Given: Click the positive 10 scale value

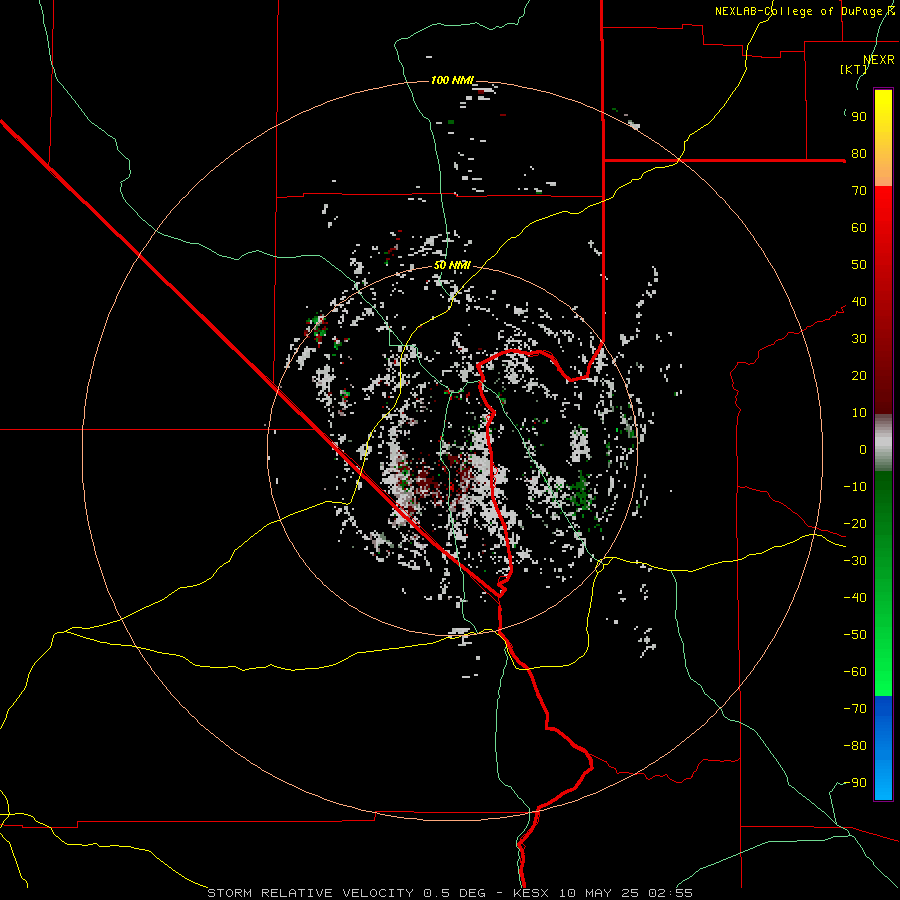Looking at the screenshot, I should pos(859,413).
